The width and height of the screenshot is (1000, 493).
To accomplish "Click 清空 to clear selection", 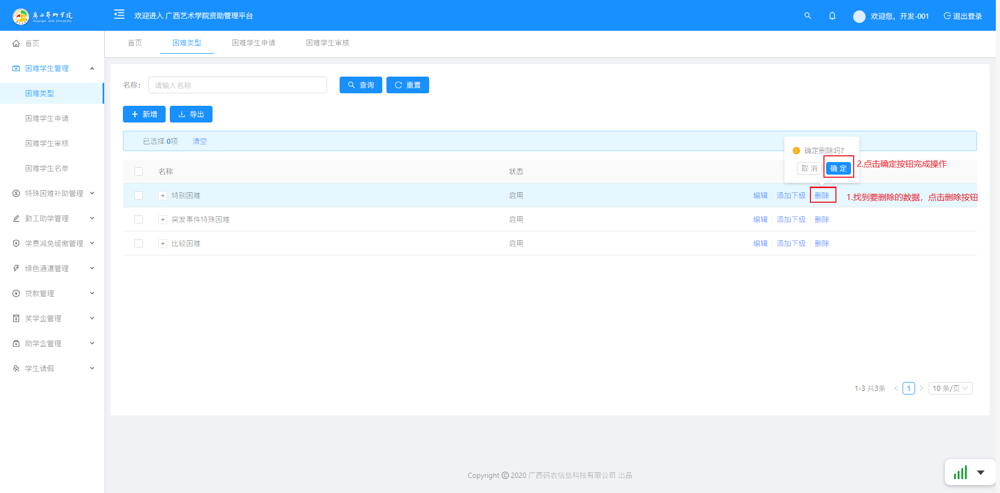I will (x=200, y=142).
